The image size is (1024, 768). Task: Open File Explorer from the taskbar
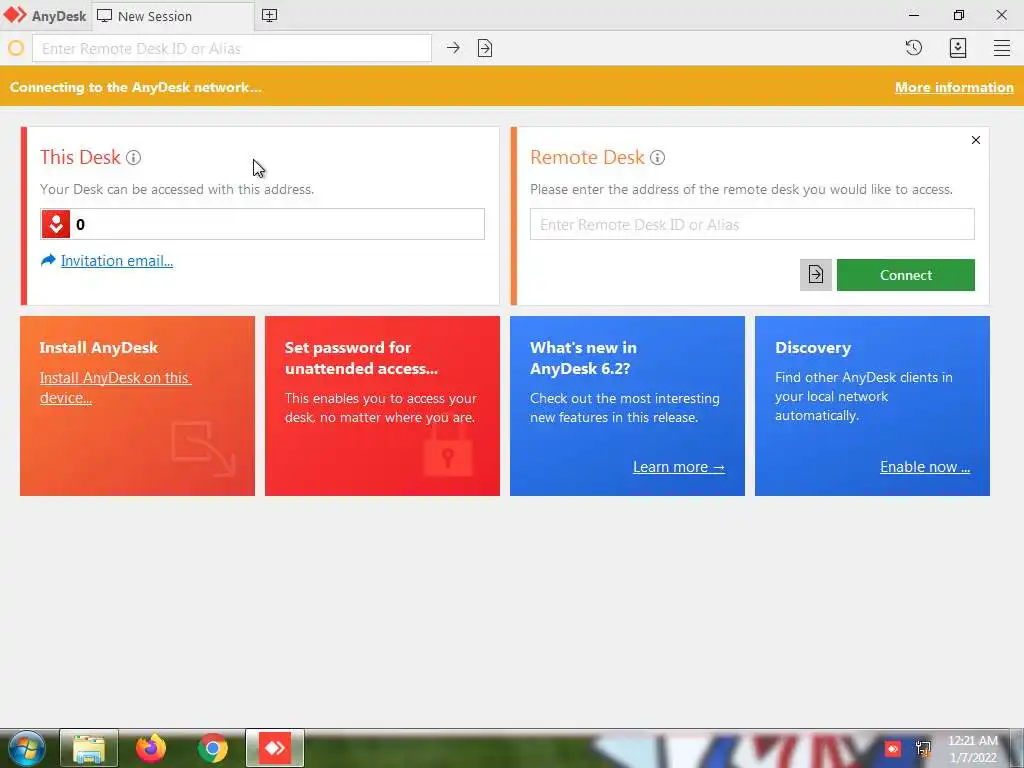tap(89, 748)
